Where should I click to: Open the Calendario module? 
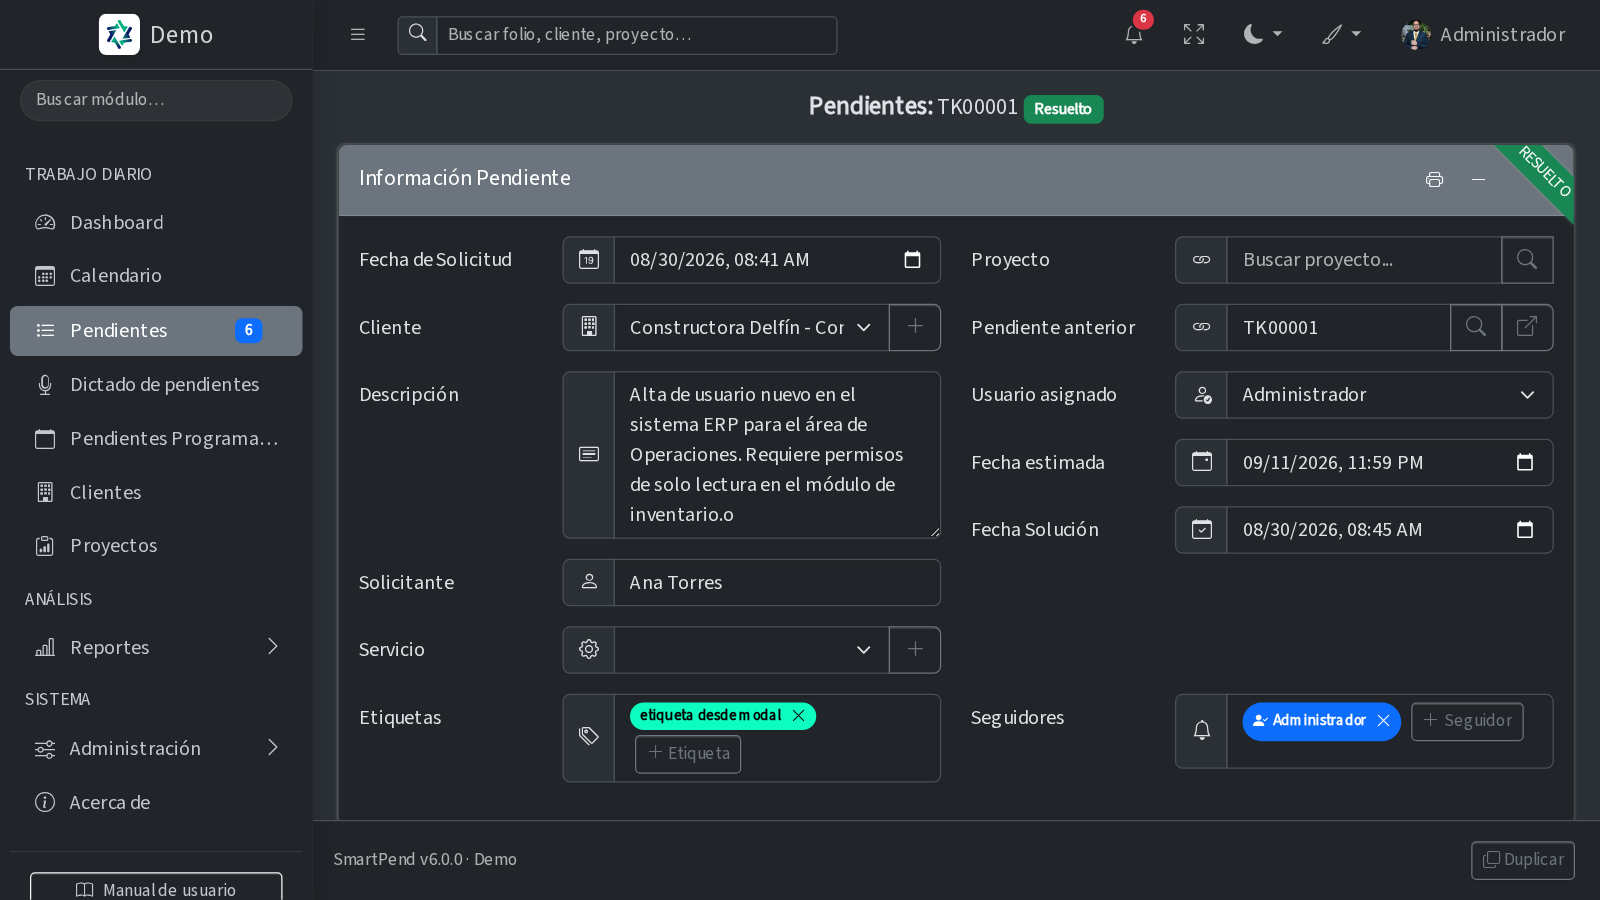[x=156, y=276]
